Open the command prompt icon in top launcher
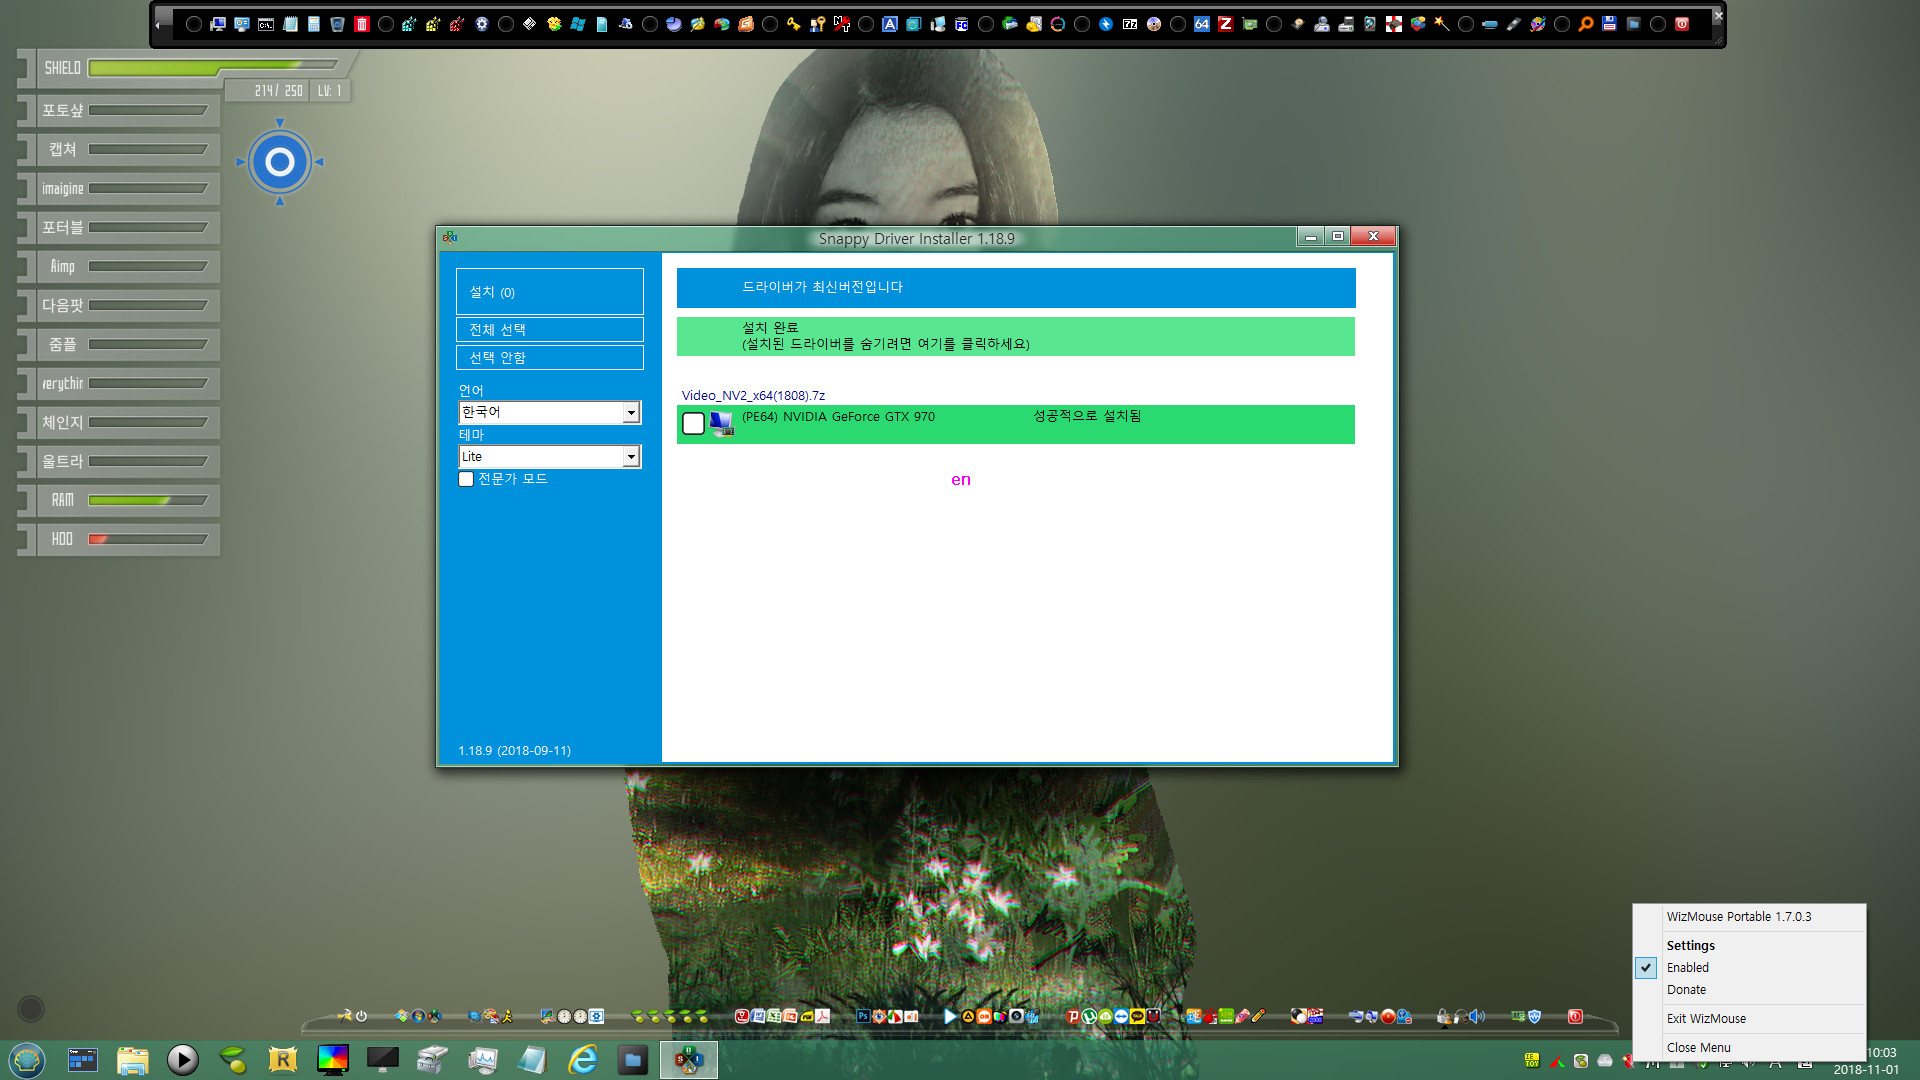1920x1080 pixels. tap(266, 24)
